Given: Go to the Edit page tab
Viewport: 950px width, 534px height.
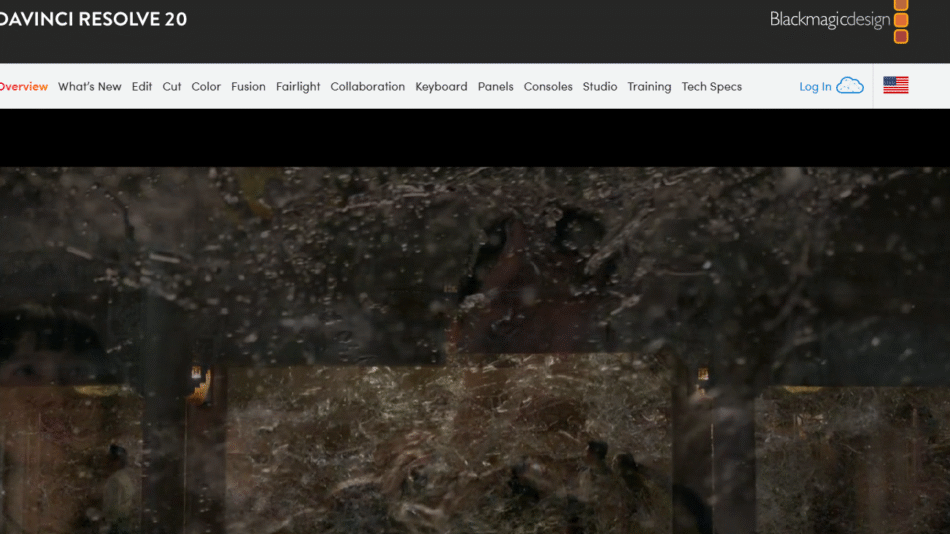Looking at the screenshot, I should [x=142, y=87].
